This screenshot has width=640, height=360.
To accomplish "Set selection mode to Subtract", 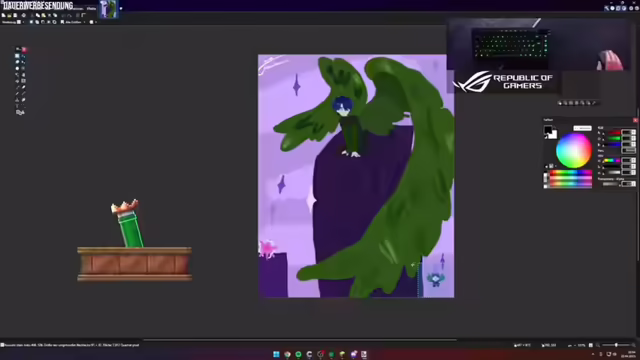I will (43, 22).
